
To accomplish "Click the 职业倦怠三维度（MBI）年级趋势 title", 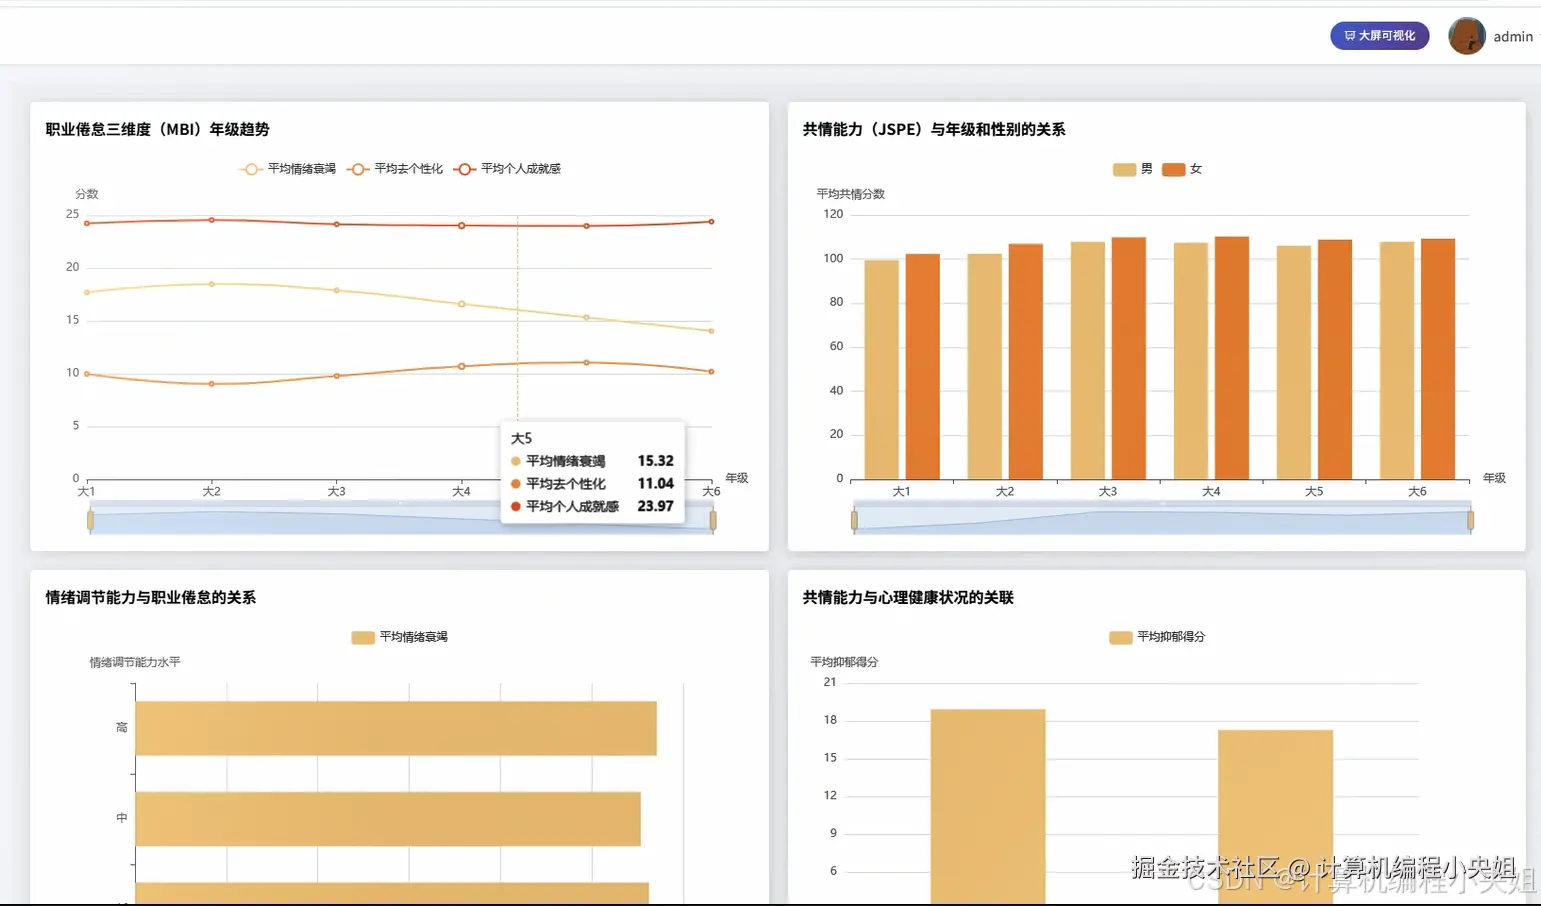I will click(x=157, y=130).
